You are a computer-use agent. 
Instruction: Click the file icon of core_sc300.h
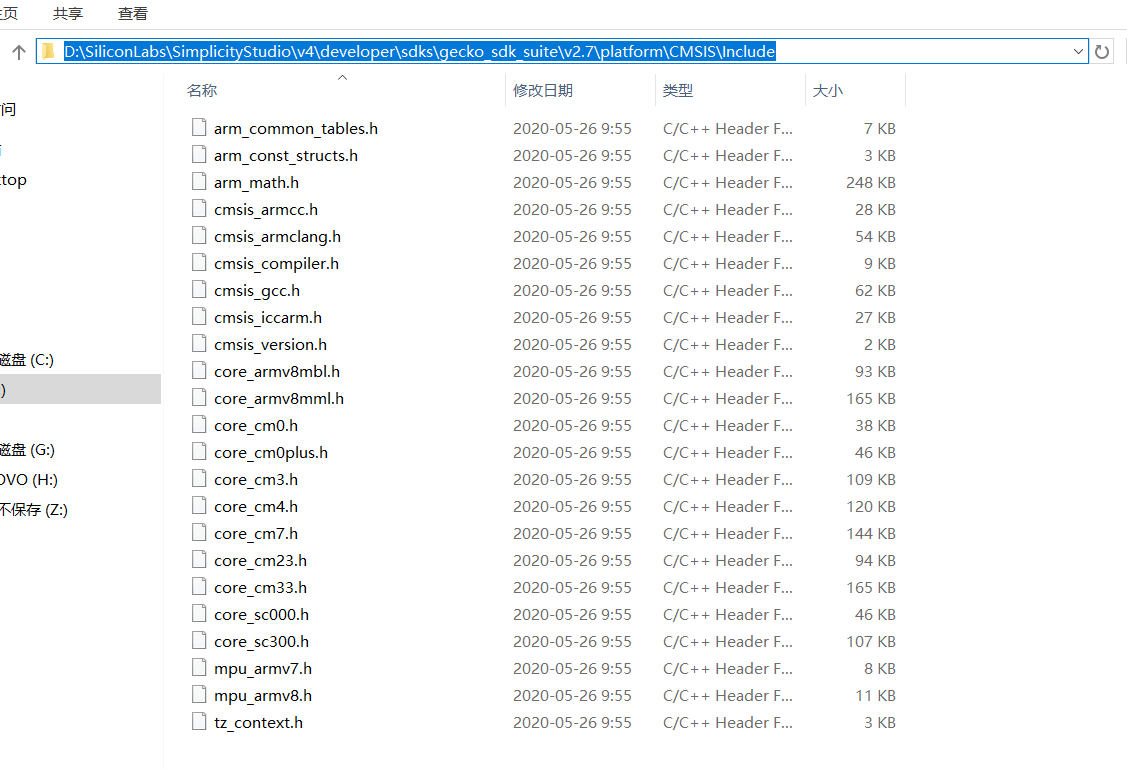[x=199, y=641]
